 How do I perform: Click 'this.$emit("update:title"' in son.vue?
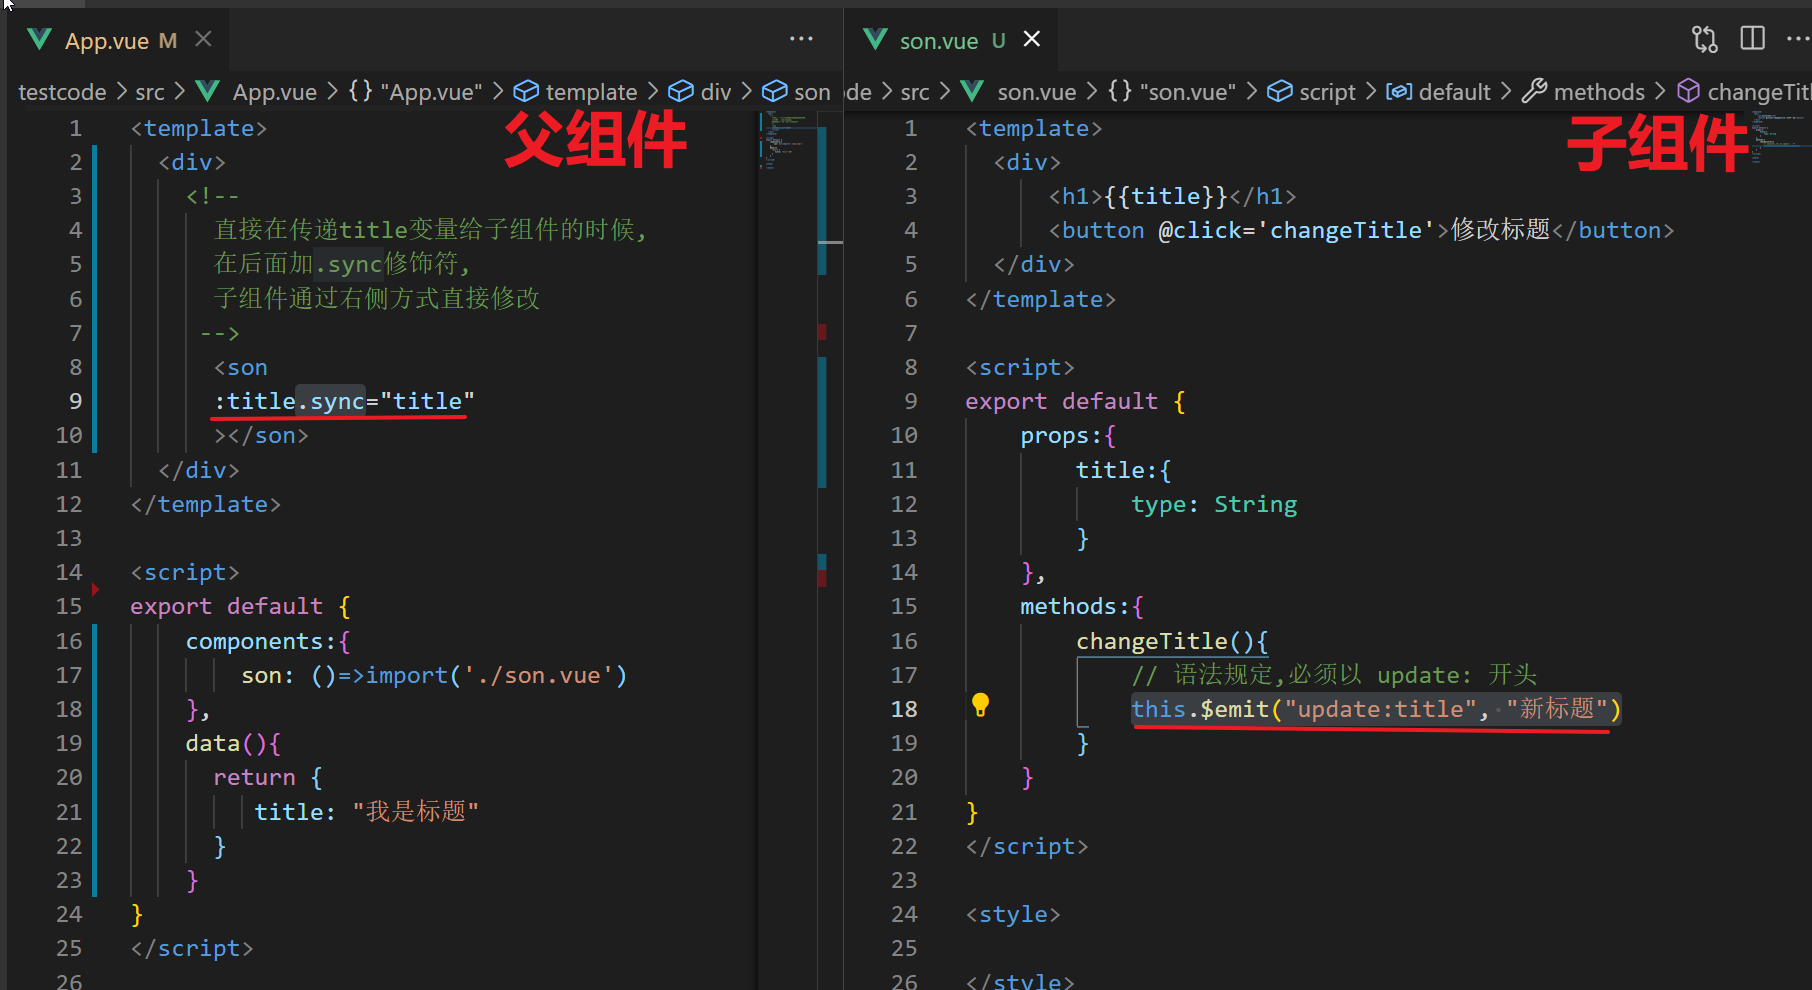coord(1303,709)
